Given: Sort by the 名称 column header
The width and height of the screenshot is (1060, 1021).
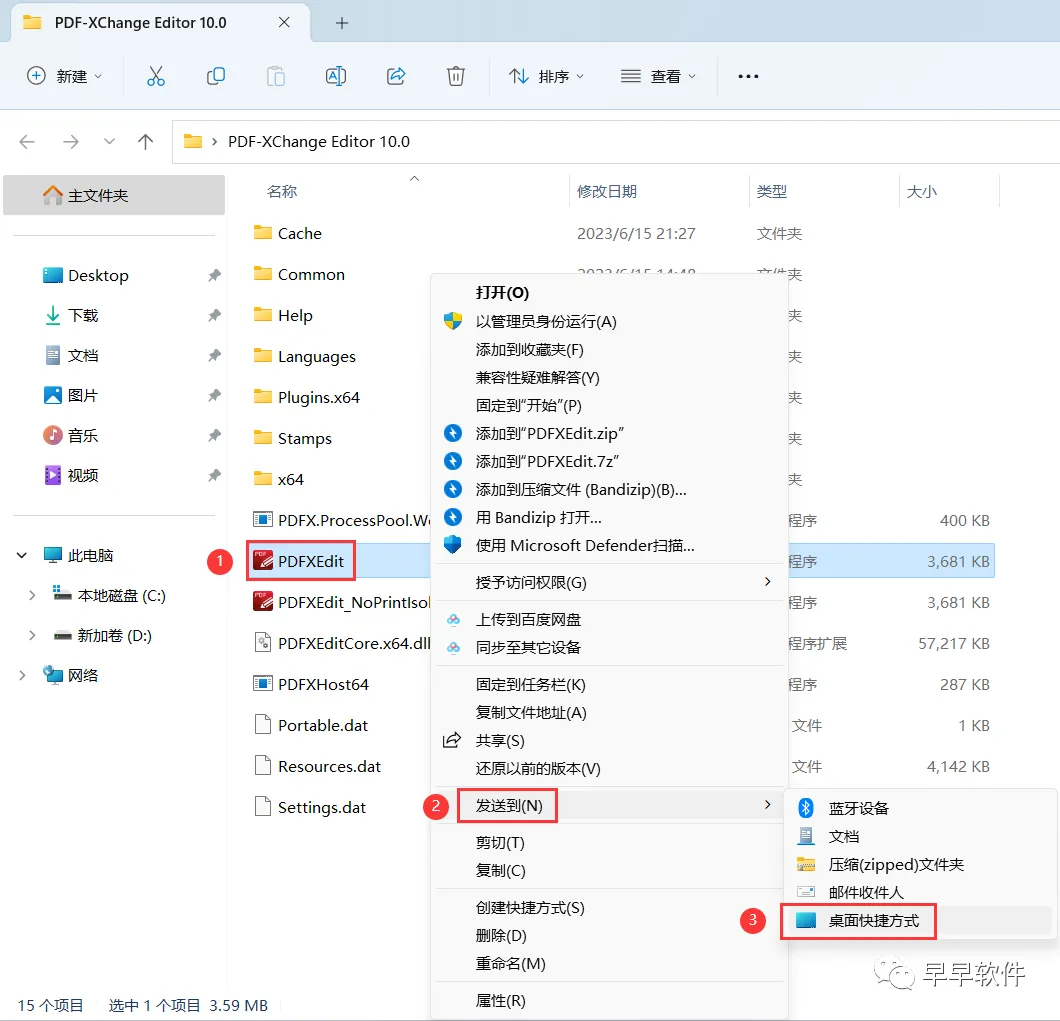Looking at the screenshot, I should tap(282, 191).
